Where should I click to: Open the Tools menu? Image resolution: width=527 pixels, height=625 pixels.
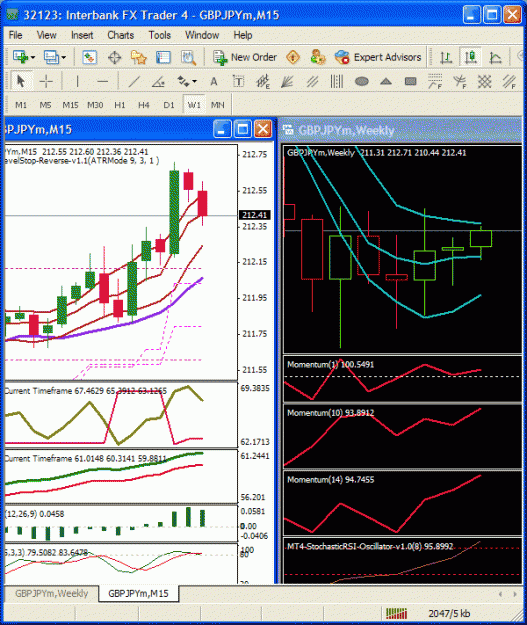point(160,35)
